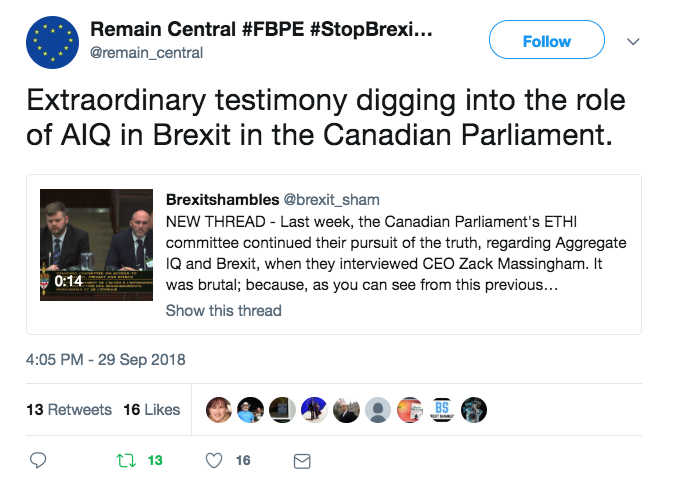The width and height of the screenshot is (673, 492).
Task: View the 13 Retweets list
Action: tap(68, 409)
